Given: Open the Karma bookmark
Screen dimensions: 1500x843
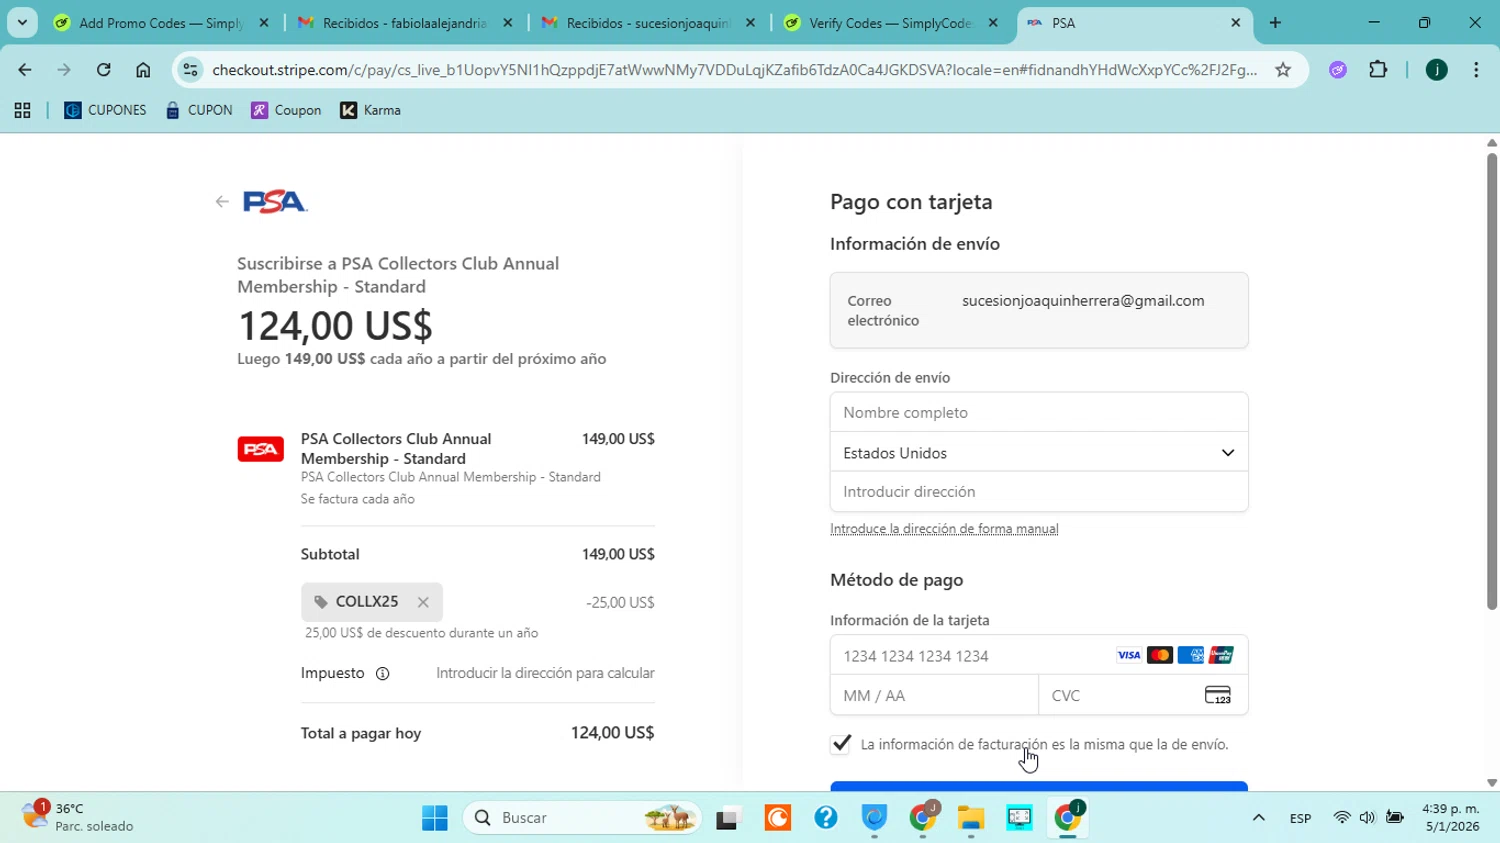Looking at the screenshot, I should click(x=371, y=111).
